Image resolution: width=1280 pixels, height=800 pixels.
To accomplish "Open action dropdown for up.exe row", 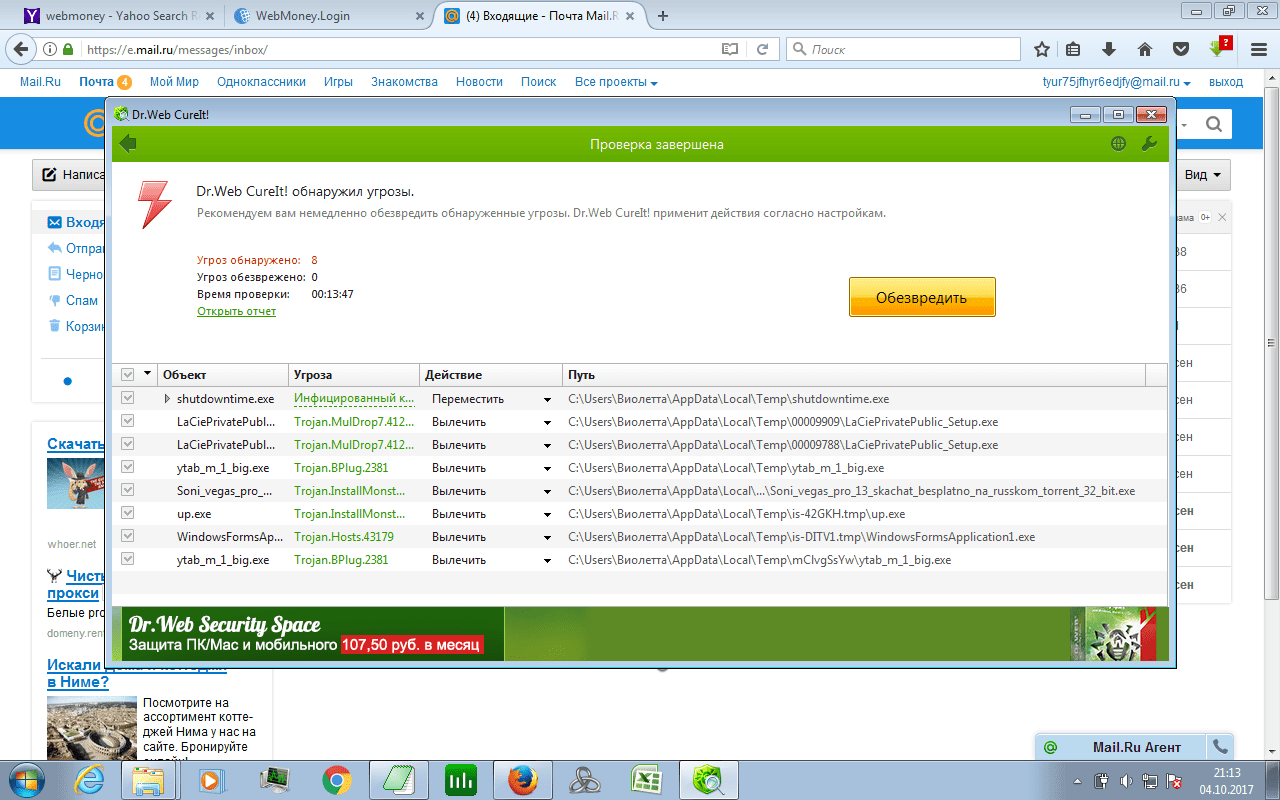I will tap(547, 514).
